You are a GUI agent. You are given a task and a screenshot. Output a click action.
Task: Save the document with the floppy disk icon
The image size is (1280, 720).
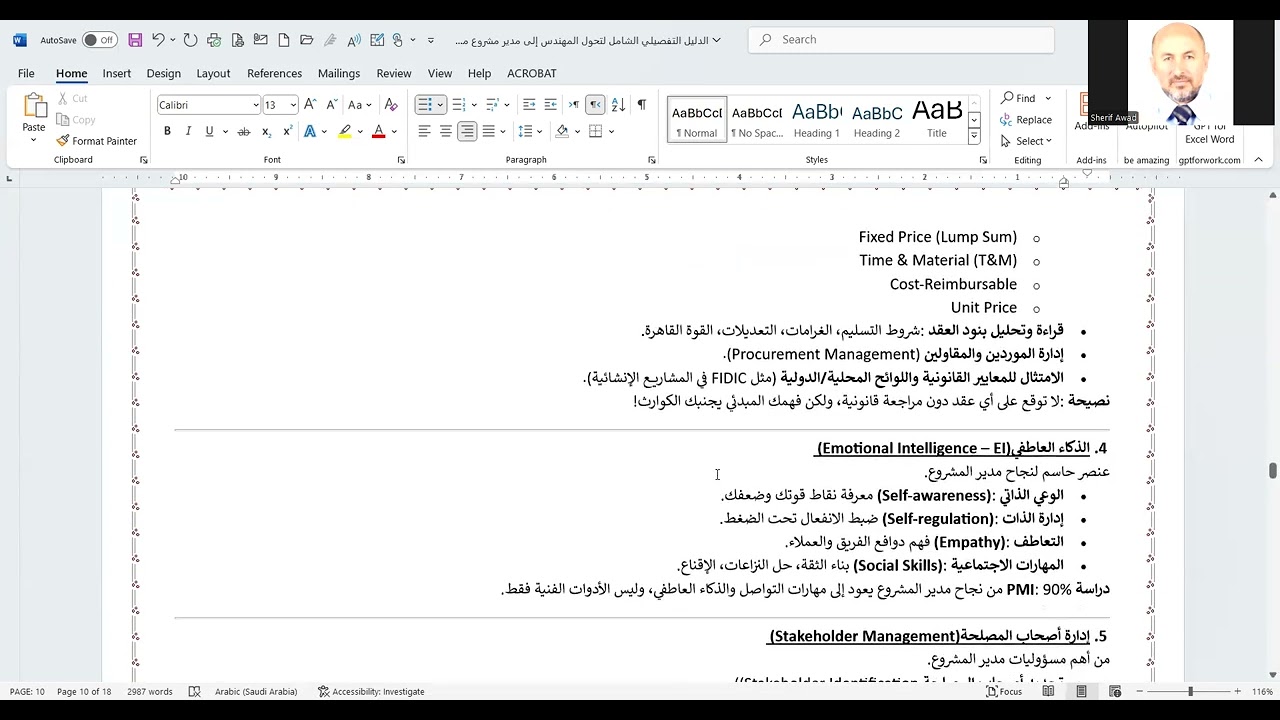point(135,40)
